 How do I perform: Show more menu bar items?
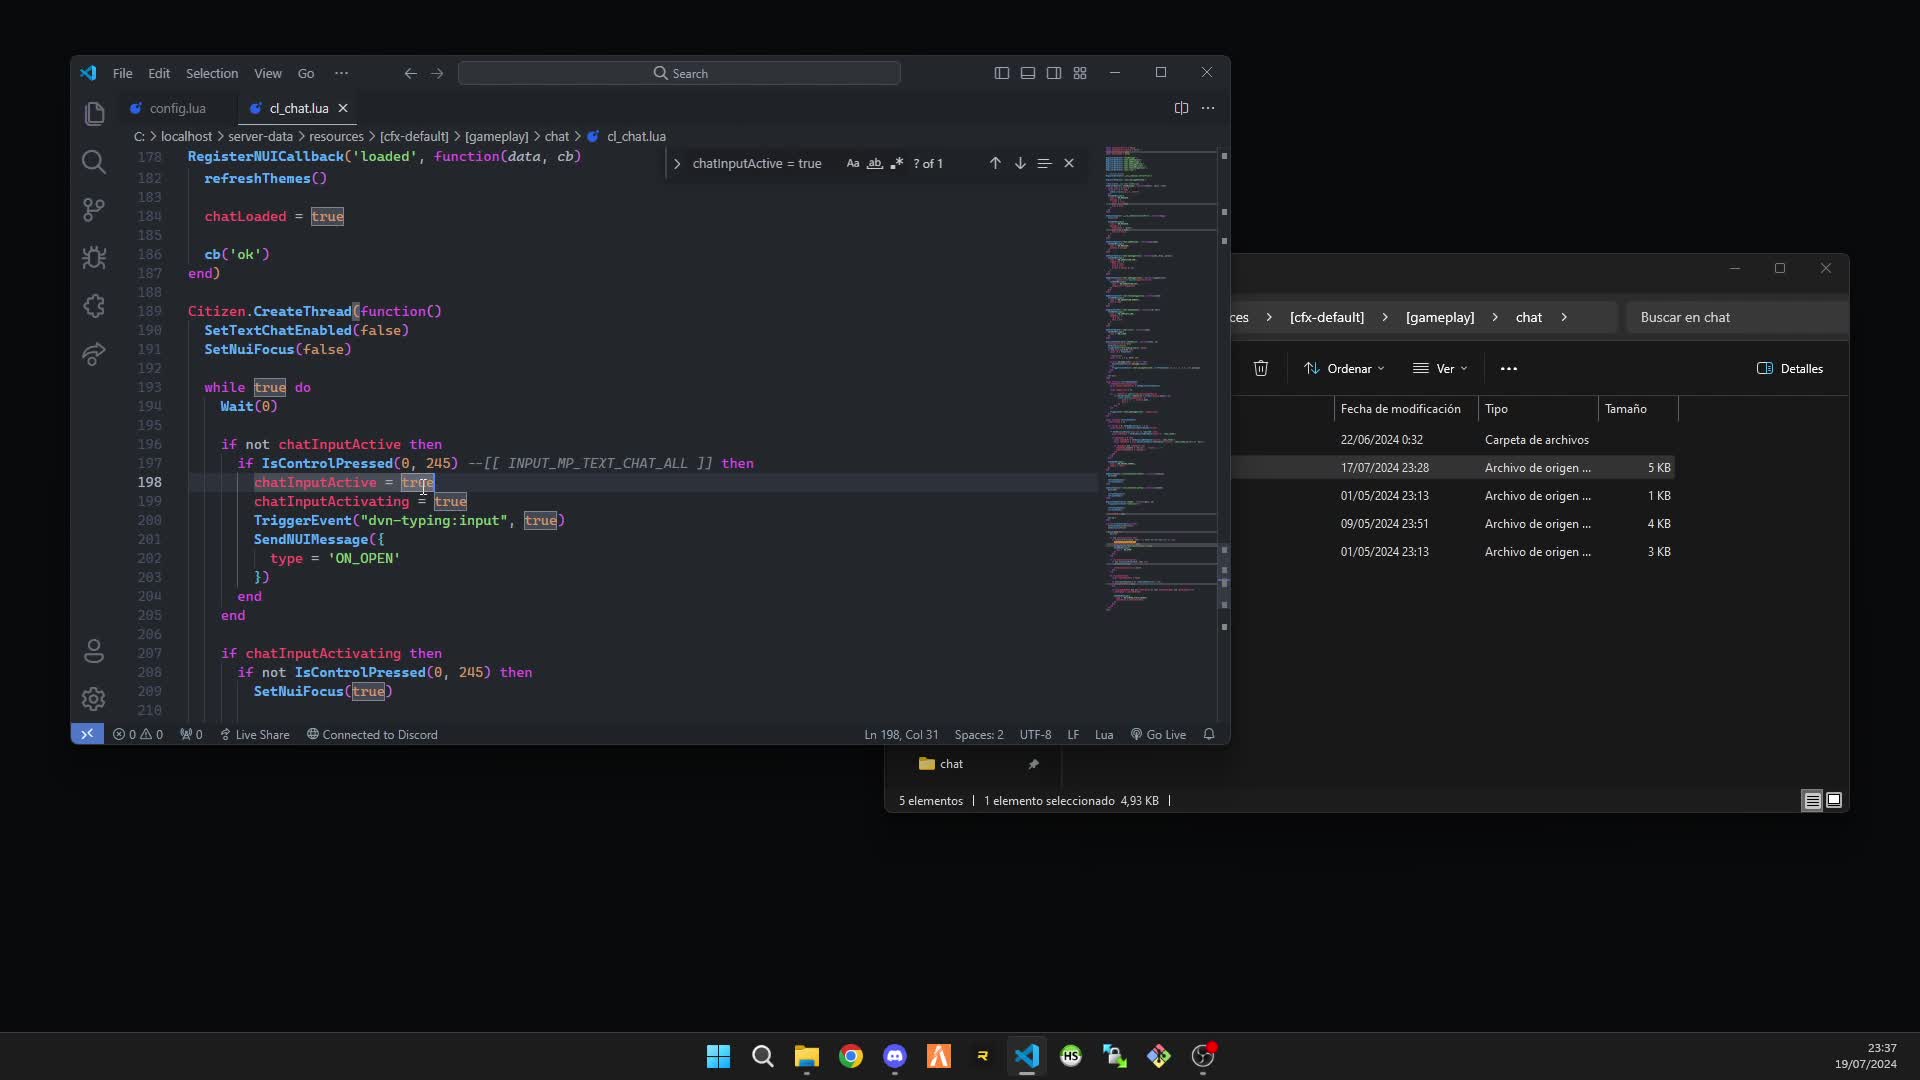(342, 73)
